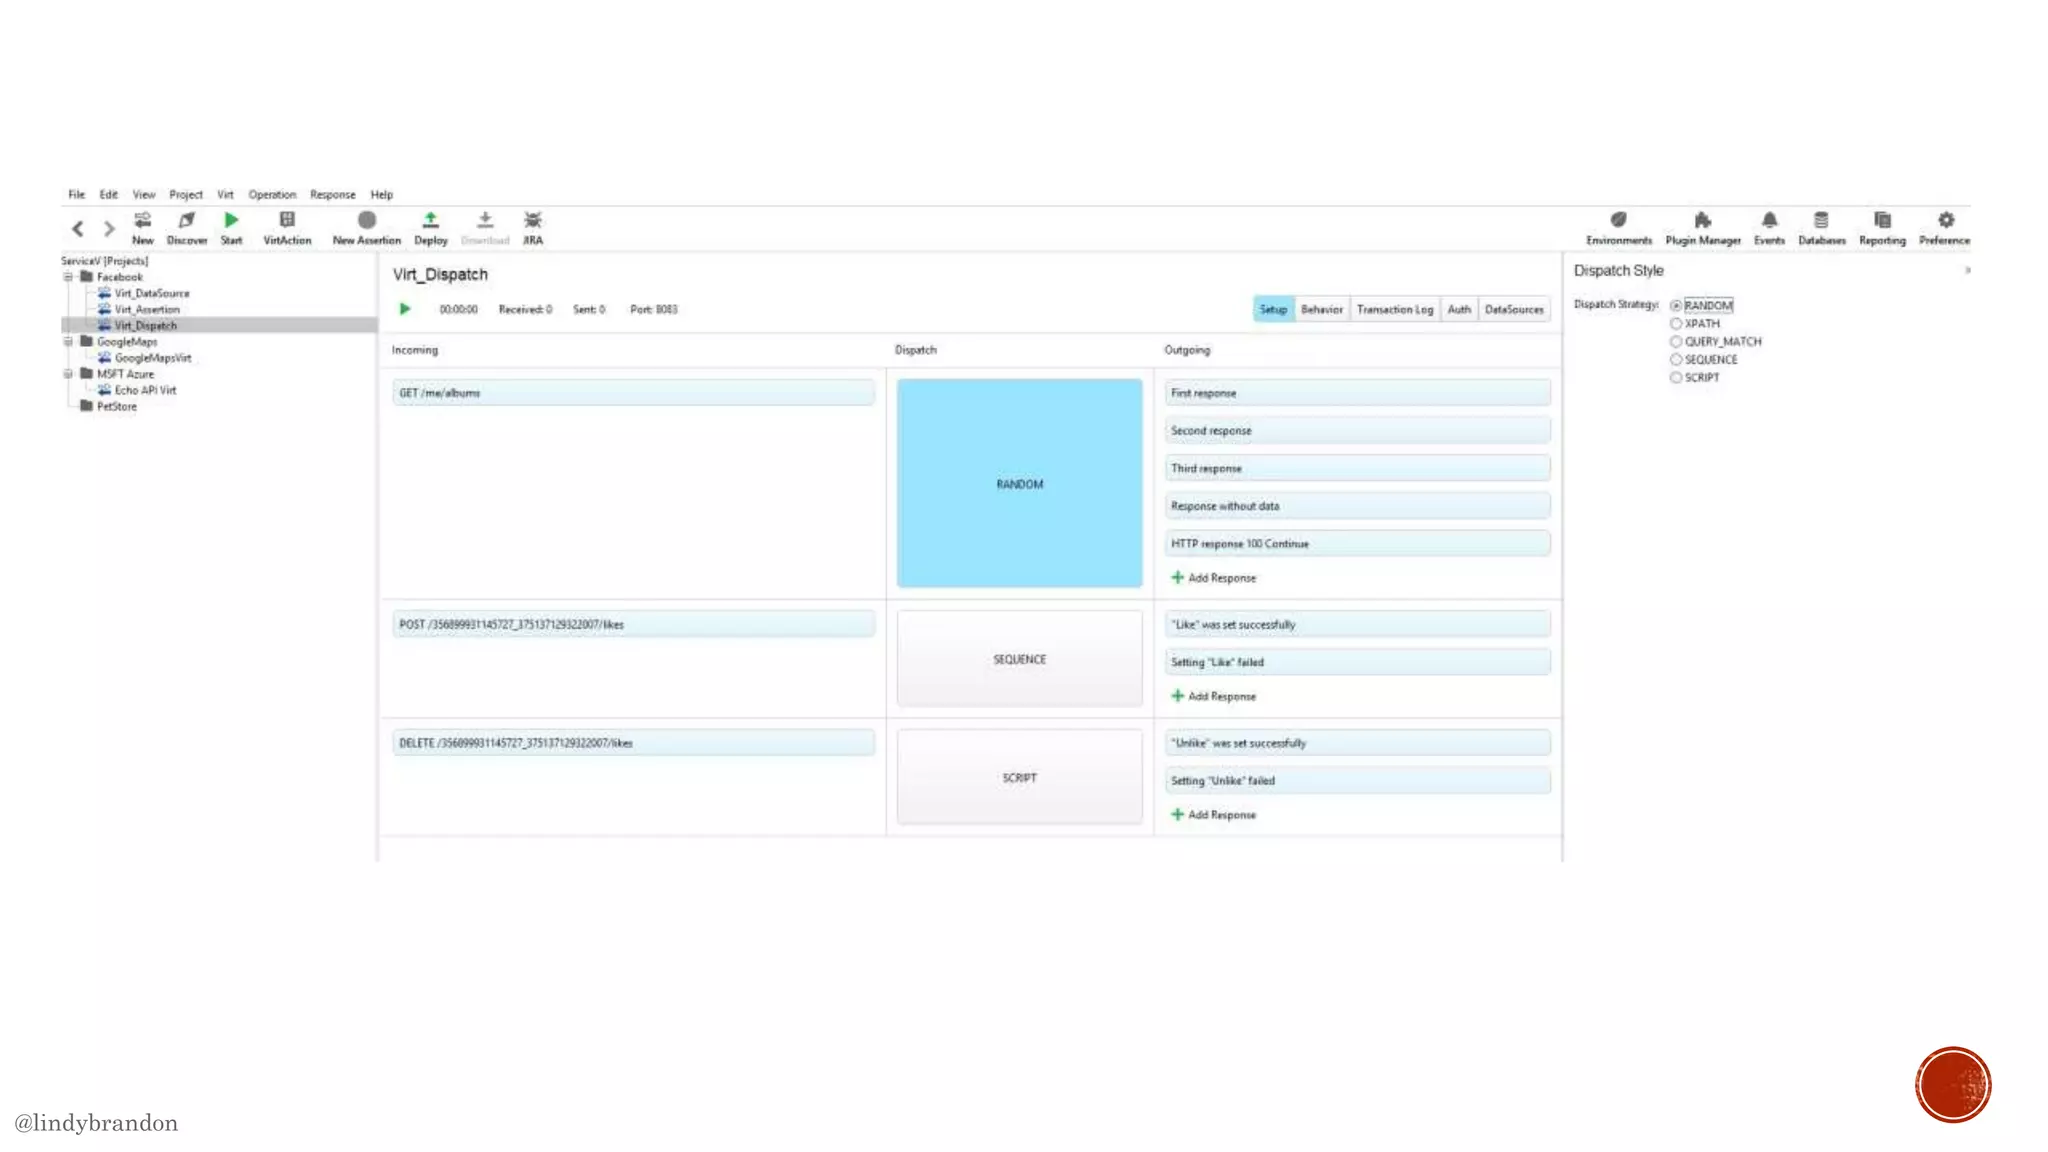The image size is (2048, 1152).
Task: Collapse the GoogleMaps tree node
Action: (x=69, y=342)
